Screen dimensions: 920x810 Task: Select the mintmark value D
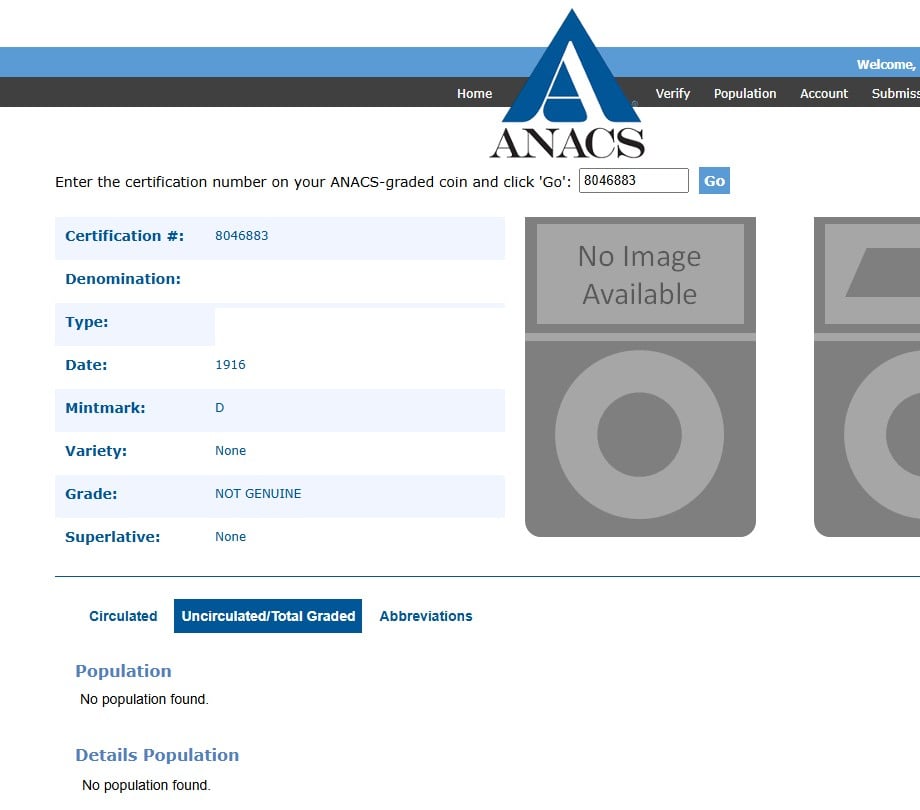(219, 408)
